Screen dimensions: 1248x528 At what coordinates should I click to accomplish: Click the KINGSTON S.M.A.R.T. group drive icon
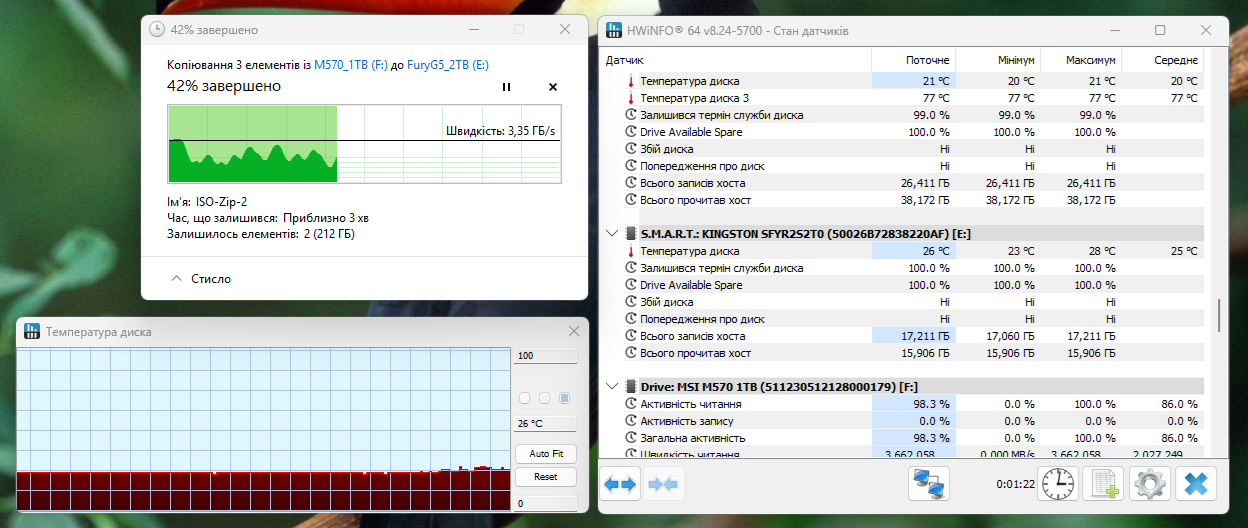[x=631, y=234]
